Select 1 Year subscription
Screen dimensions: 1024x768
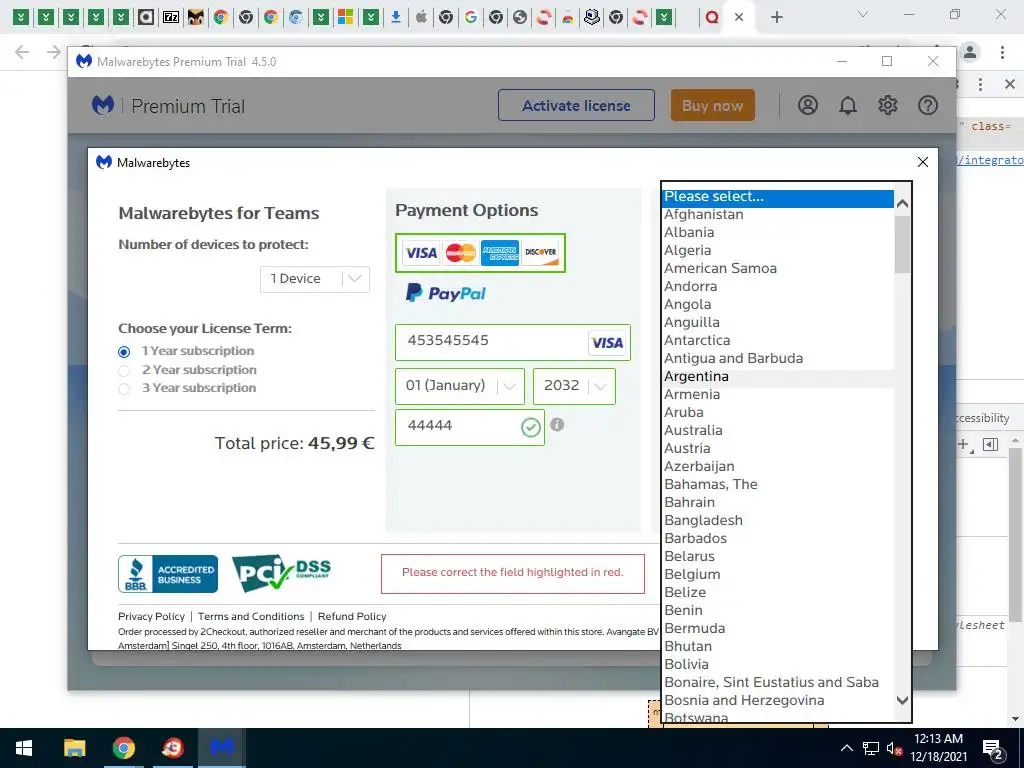124,352
